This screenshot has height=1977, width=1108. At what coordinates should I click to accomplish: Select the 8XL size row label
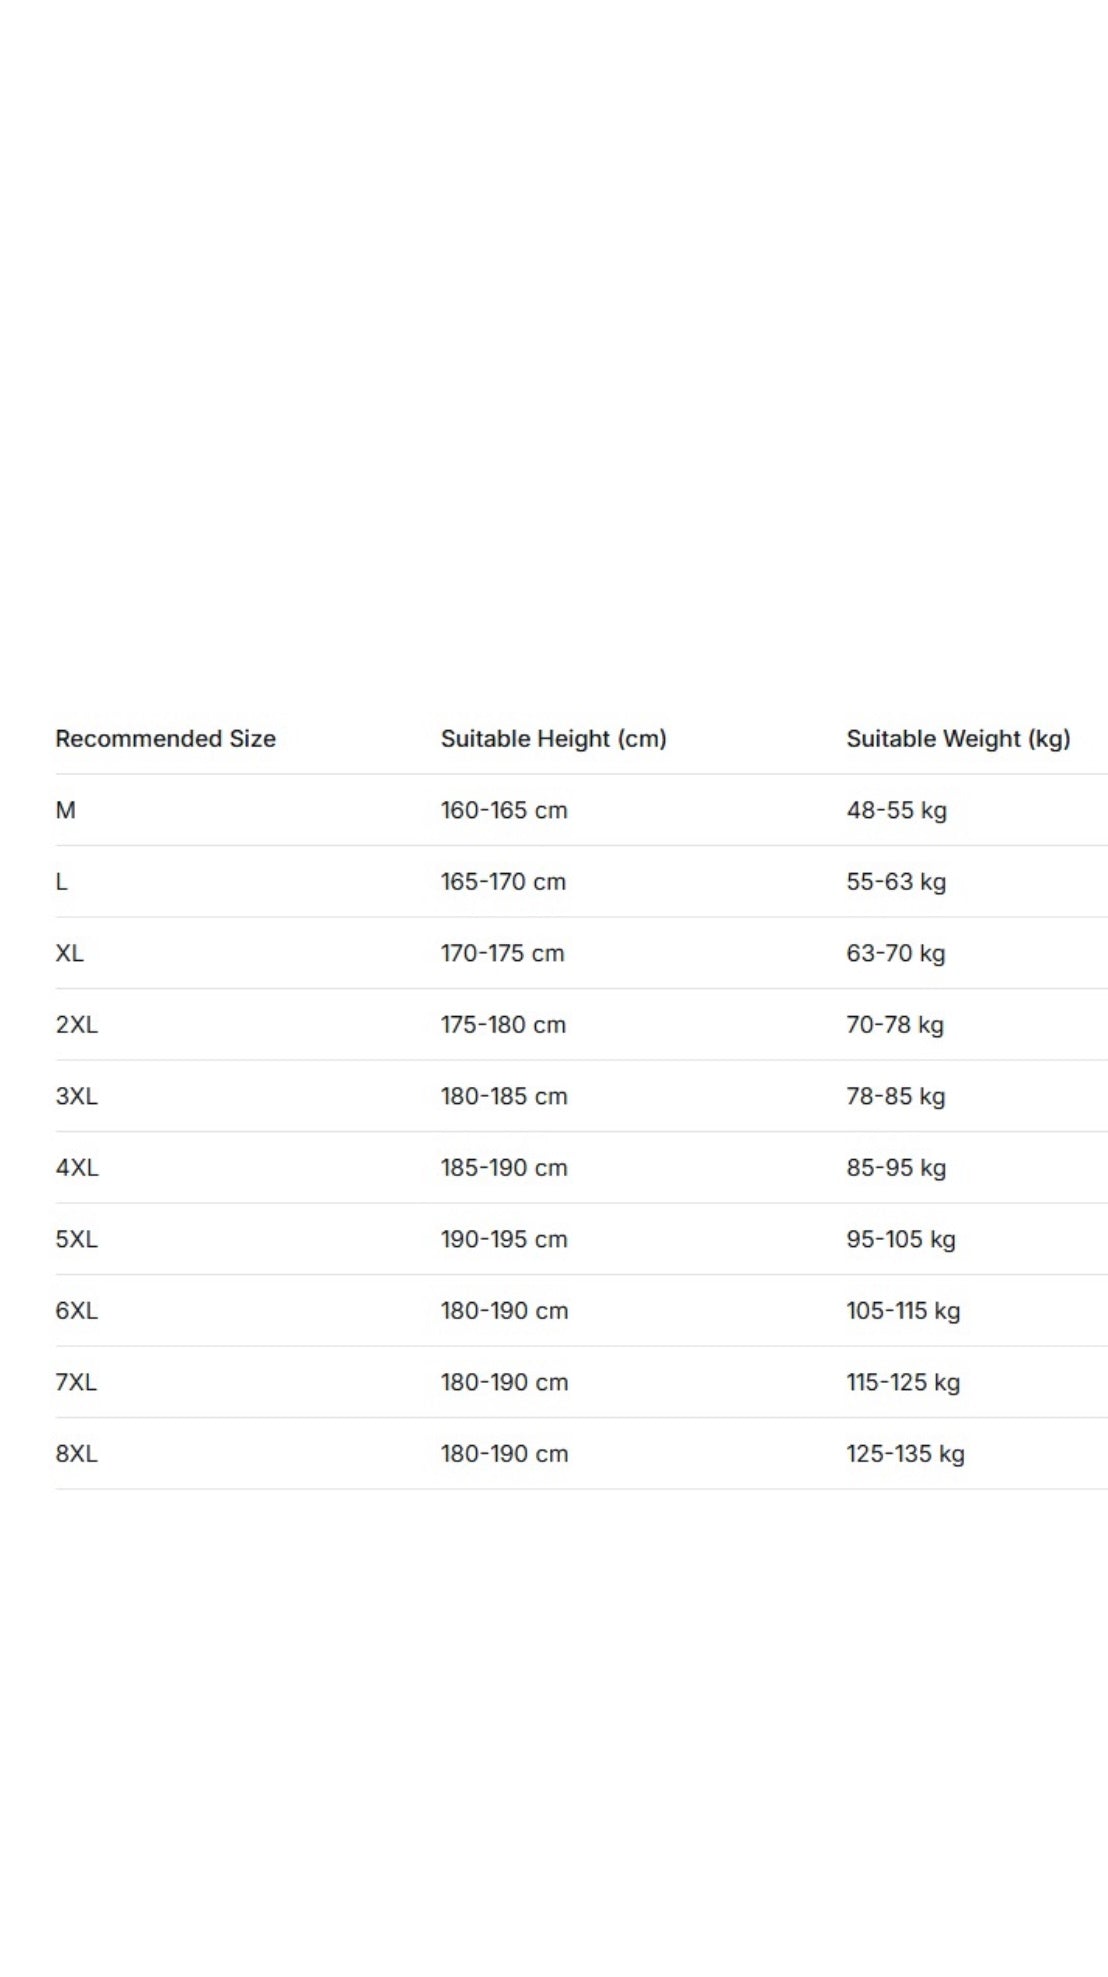(x=77, y=1454)
